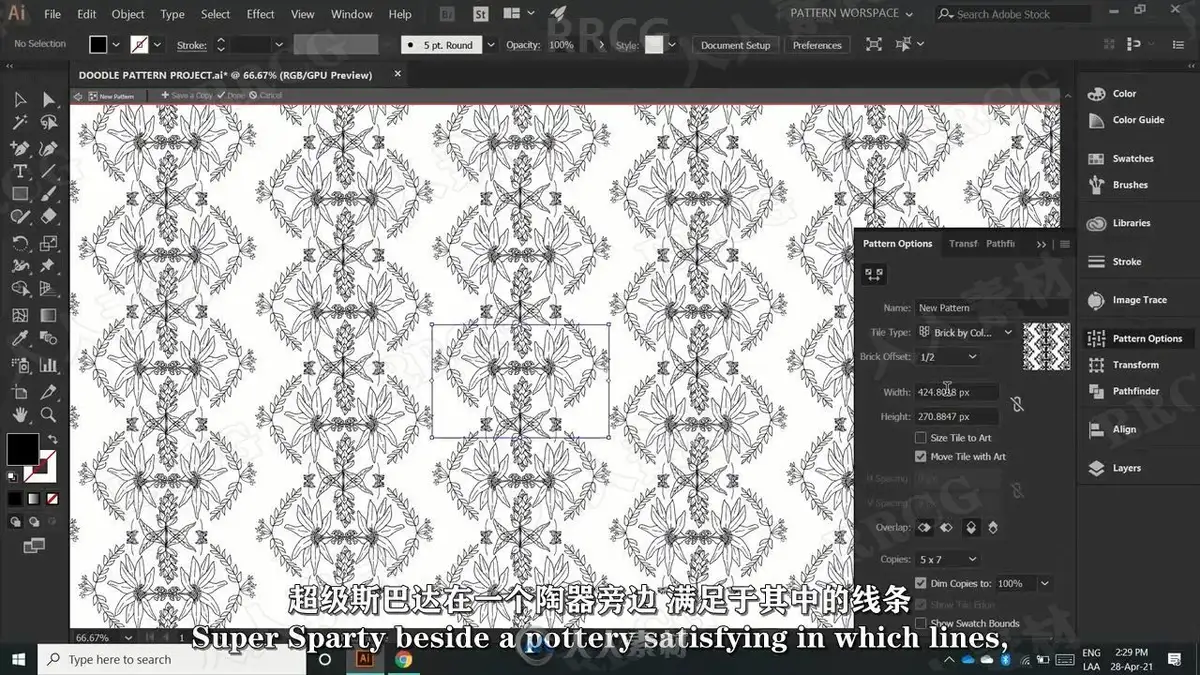The width and height of the screenshot is (1200, 675).
Task: Open the graphic Style dropdown
Action: click(674, 45)
